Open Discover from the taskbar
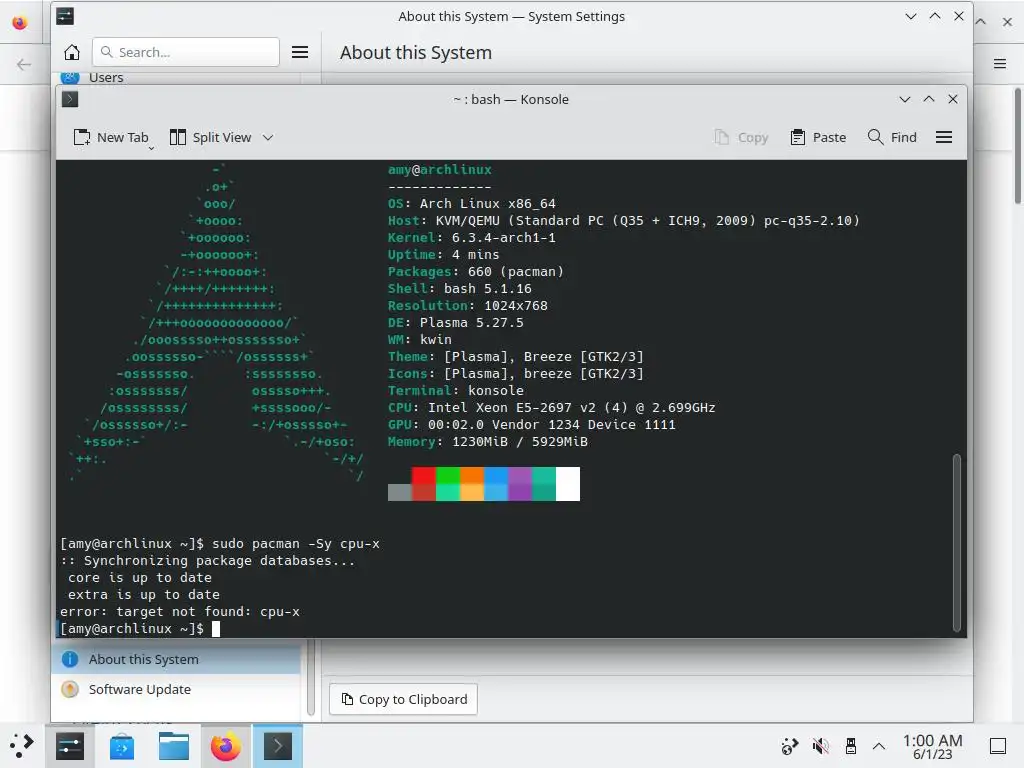The image size is (1024, 768). (121, 746)
